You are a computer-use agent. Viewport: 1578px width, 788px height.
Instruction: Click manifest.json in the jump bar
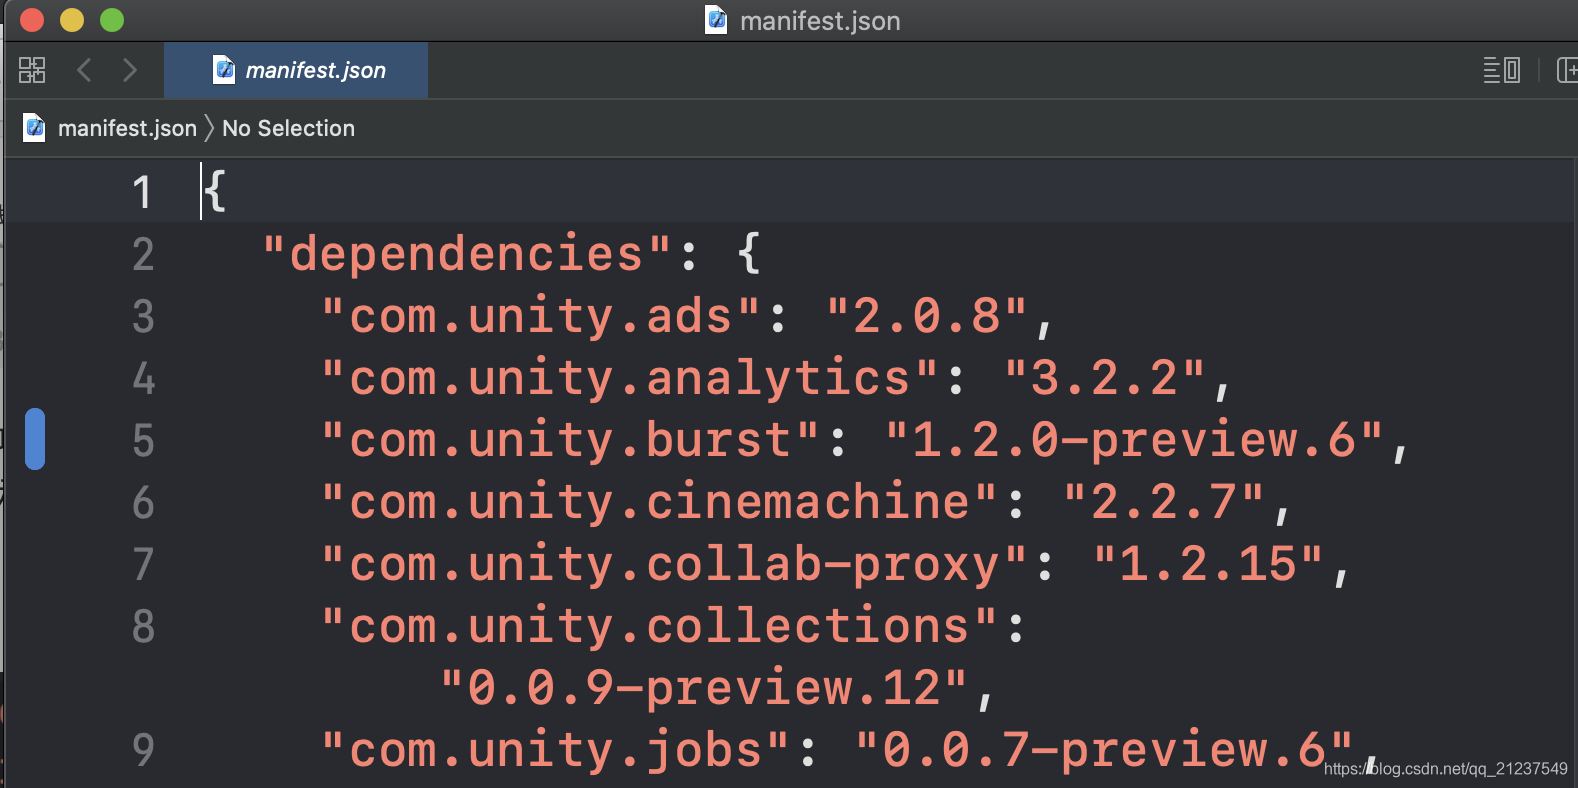pyautogui.click(x=127, y=128)
